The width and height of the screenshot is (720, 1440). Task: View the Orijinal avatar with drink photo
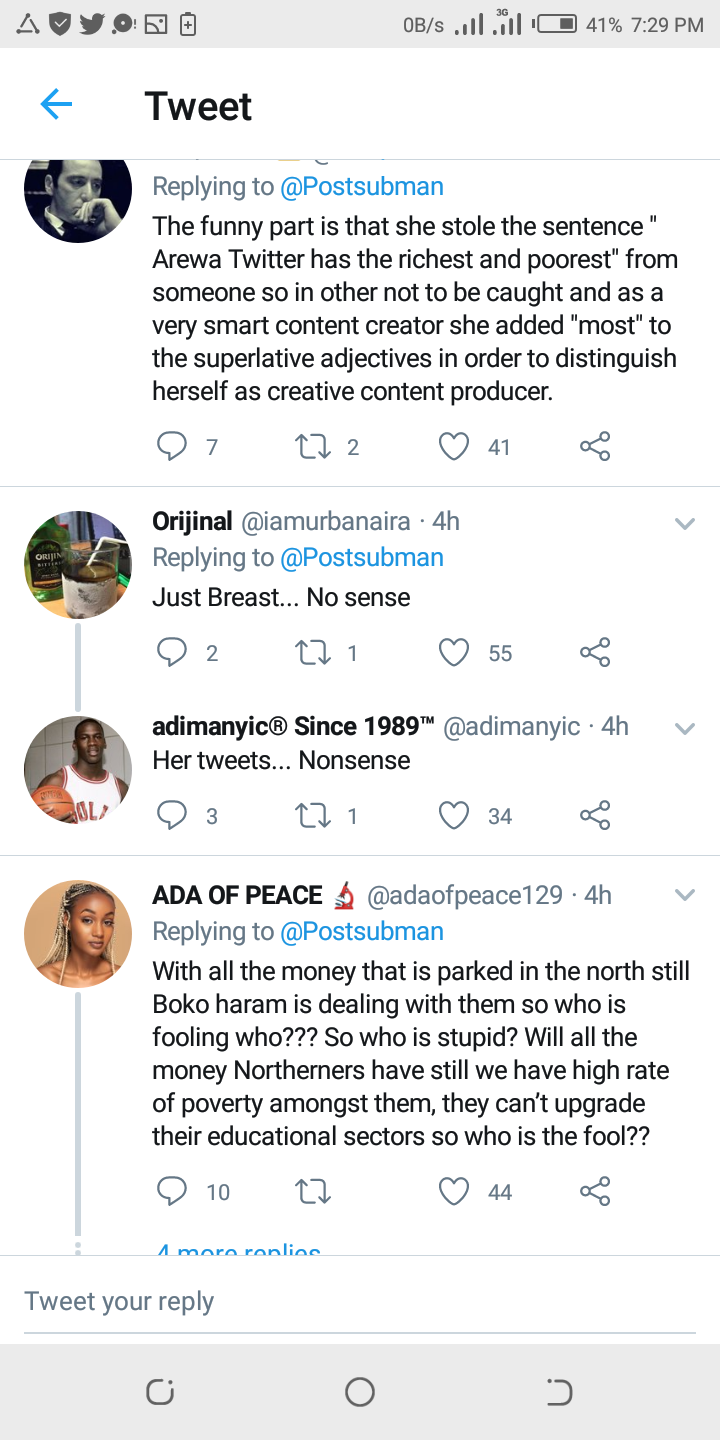pyautogui.click(x=78, y=564)
